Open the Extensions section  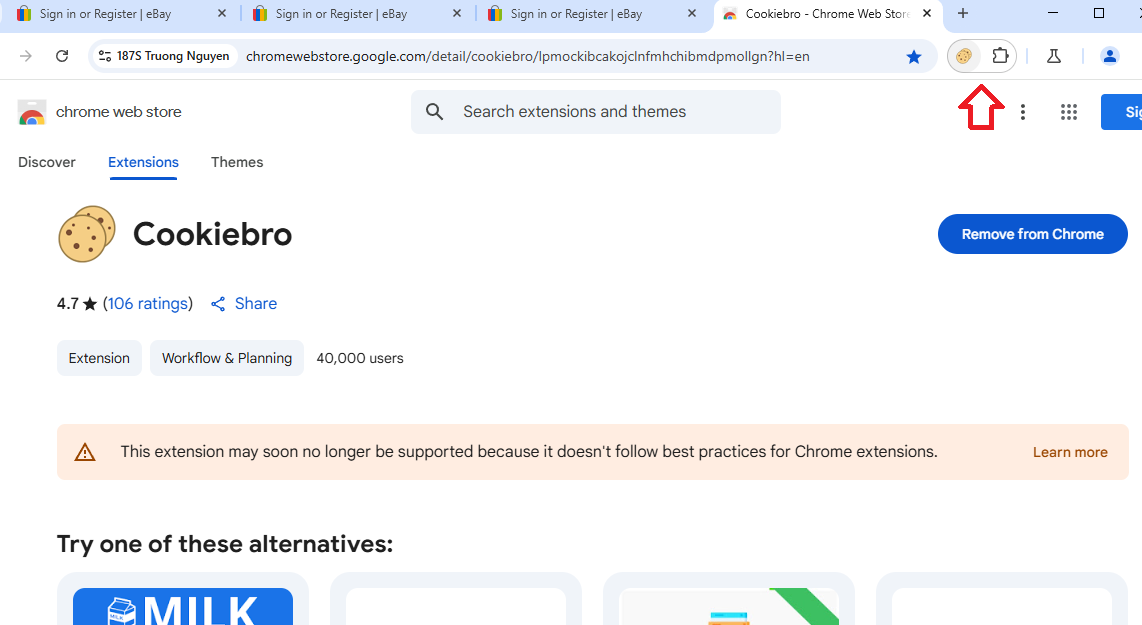click(x=143, y=162)
